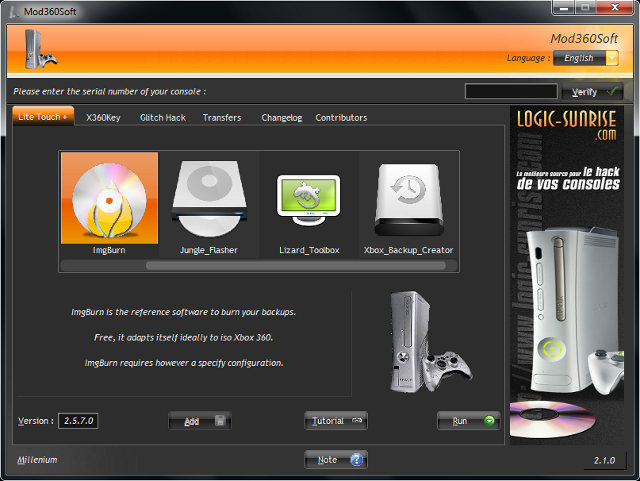Click the Run button
The height and width of the screenshot is (481, 640).
(469, 421)
